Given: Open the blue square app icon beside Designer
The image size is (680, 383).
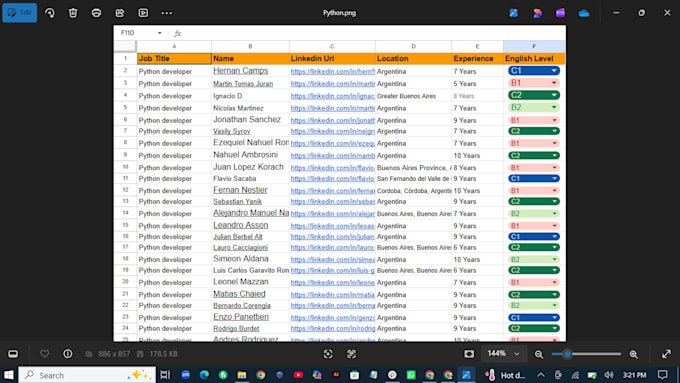Looking at the screenshot, I should click(x=513, y=13).
